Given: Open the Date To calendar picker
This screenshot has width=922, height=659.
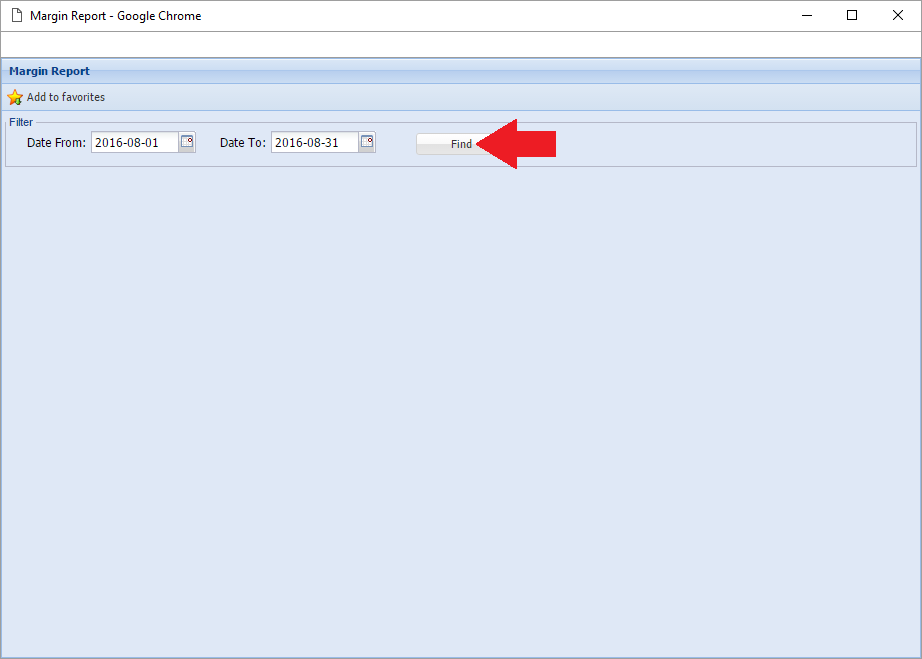Looking at the screenshot, I should (x=367, y=142).
